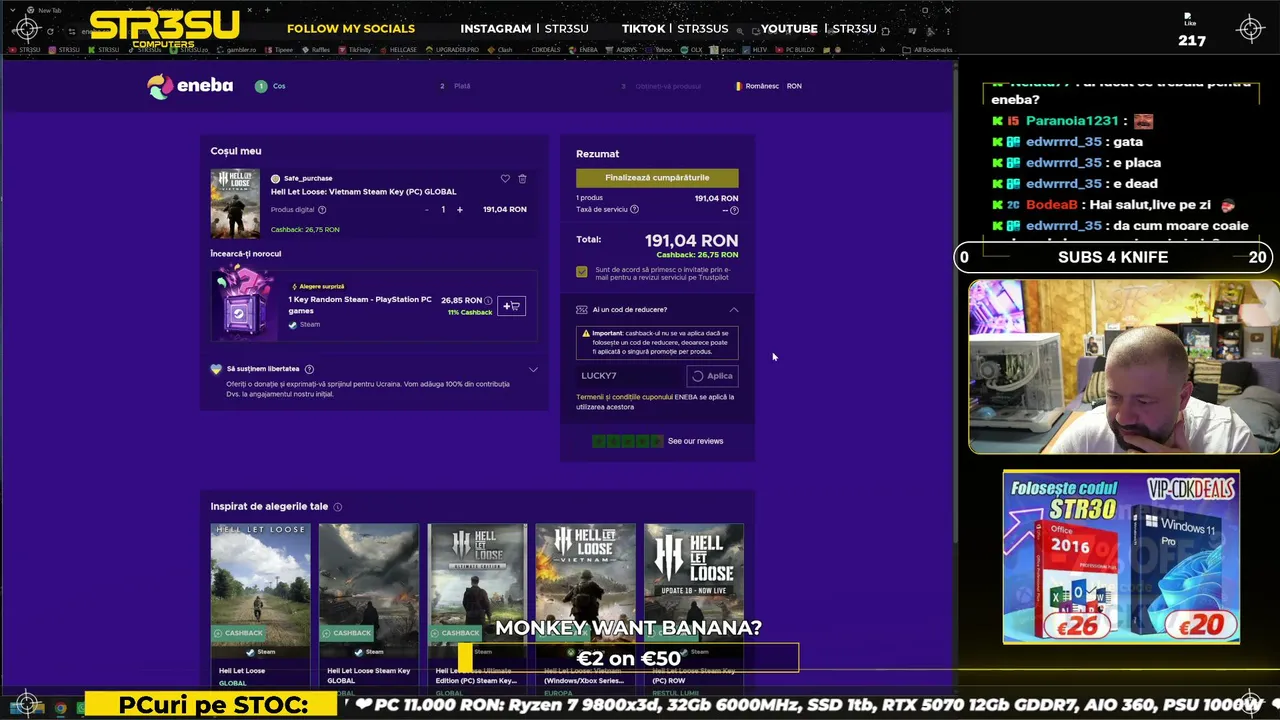Open the ENEBA bookmark
The height and width of the screenshot is (720, 1280).
pyautogui.click(x=583, y=50)
